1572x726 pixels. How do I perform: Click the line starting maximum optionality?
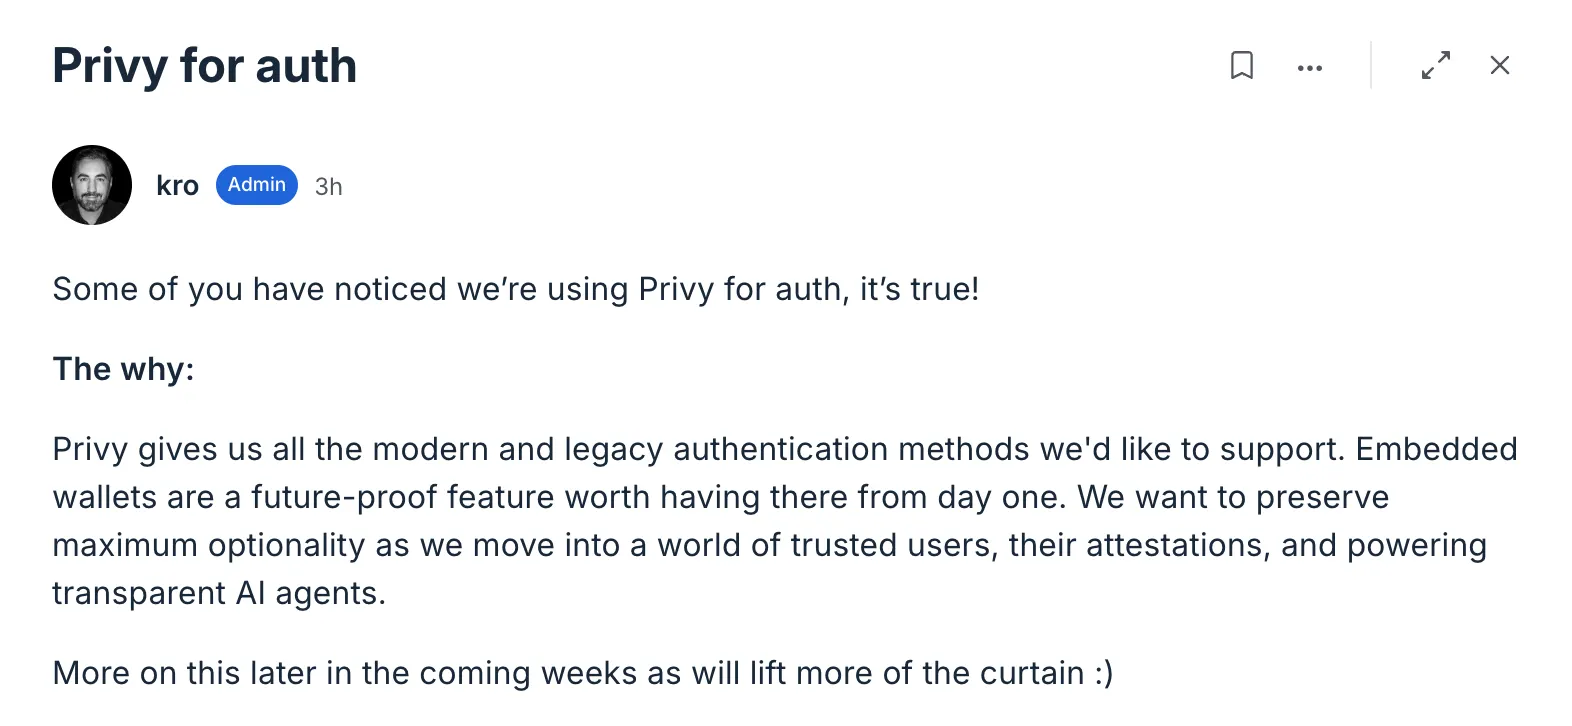770,545
